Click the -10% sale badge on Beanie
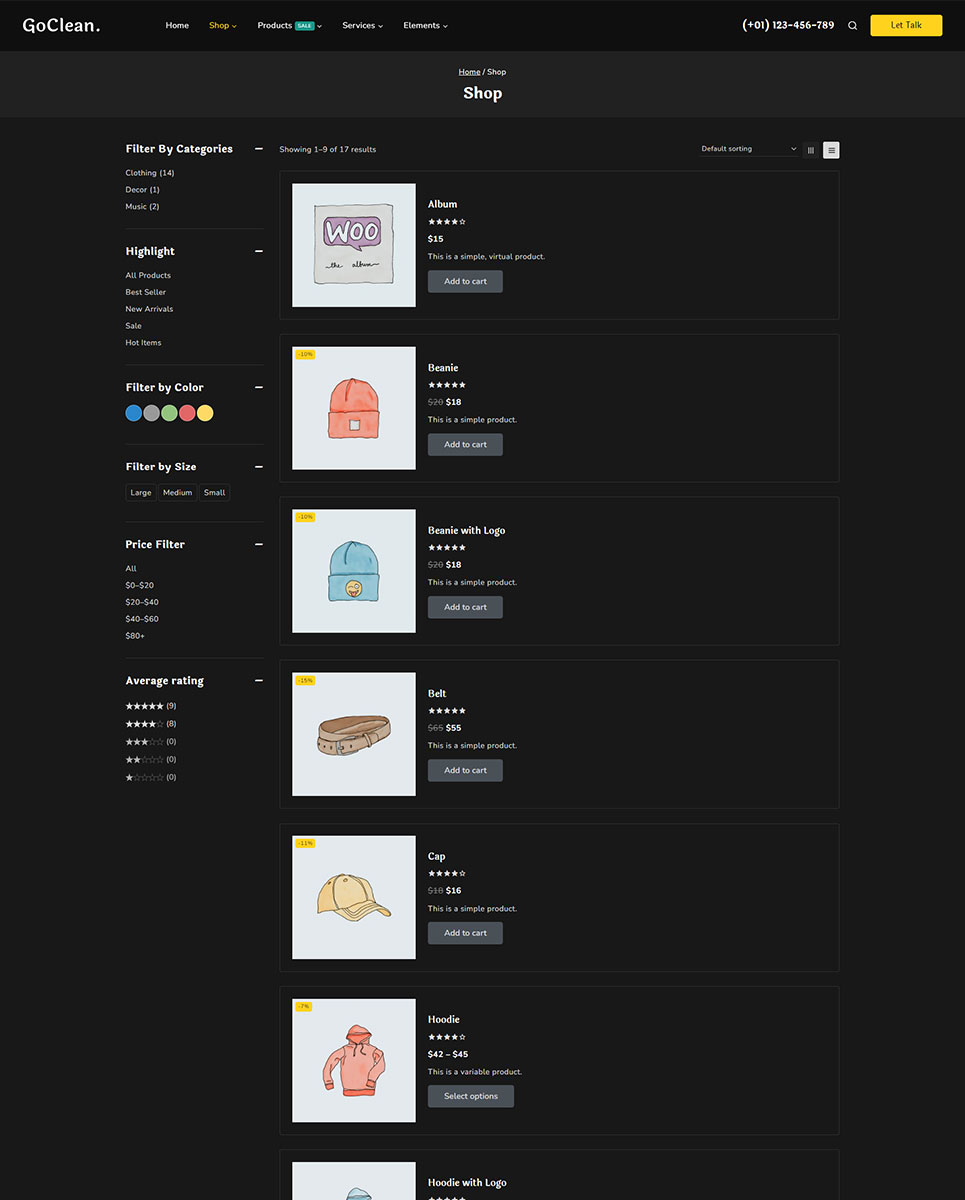Viewport: 965px width, 1200px height. tap(305, 354)
